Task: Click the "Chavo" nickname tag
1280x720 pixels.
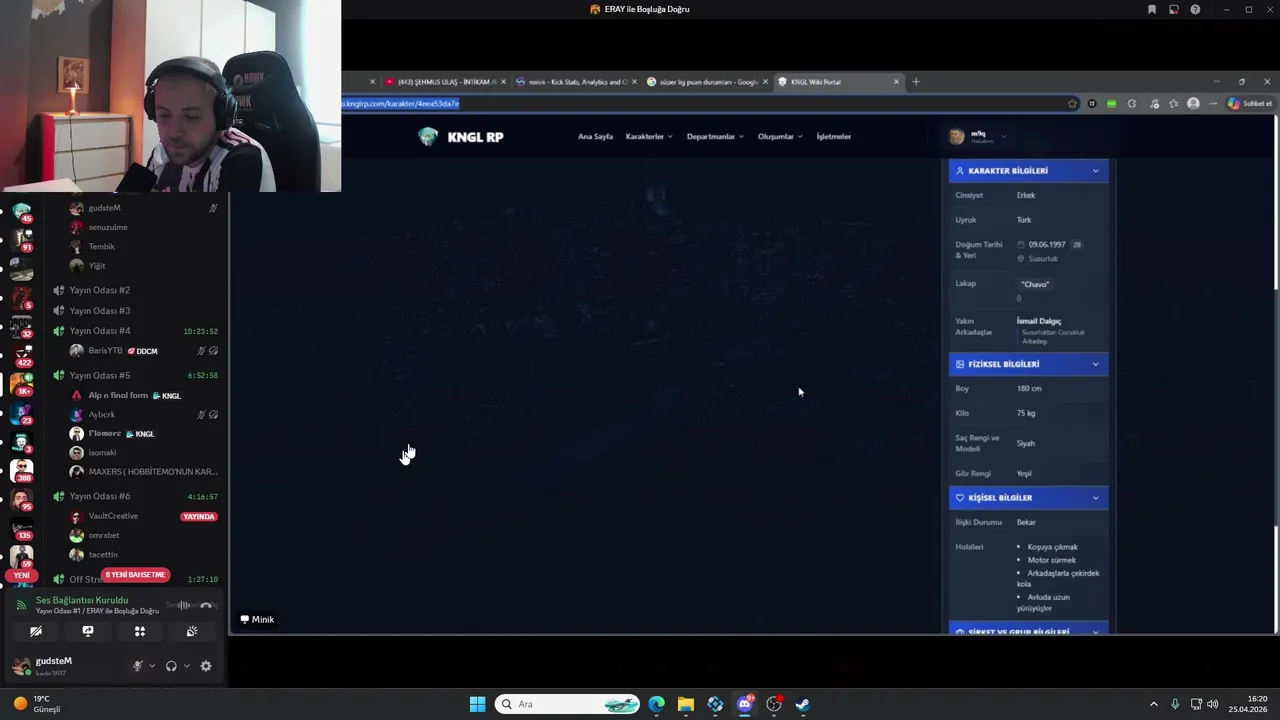Action: click(1035, 284)
